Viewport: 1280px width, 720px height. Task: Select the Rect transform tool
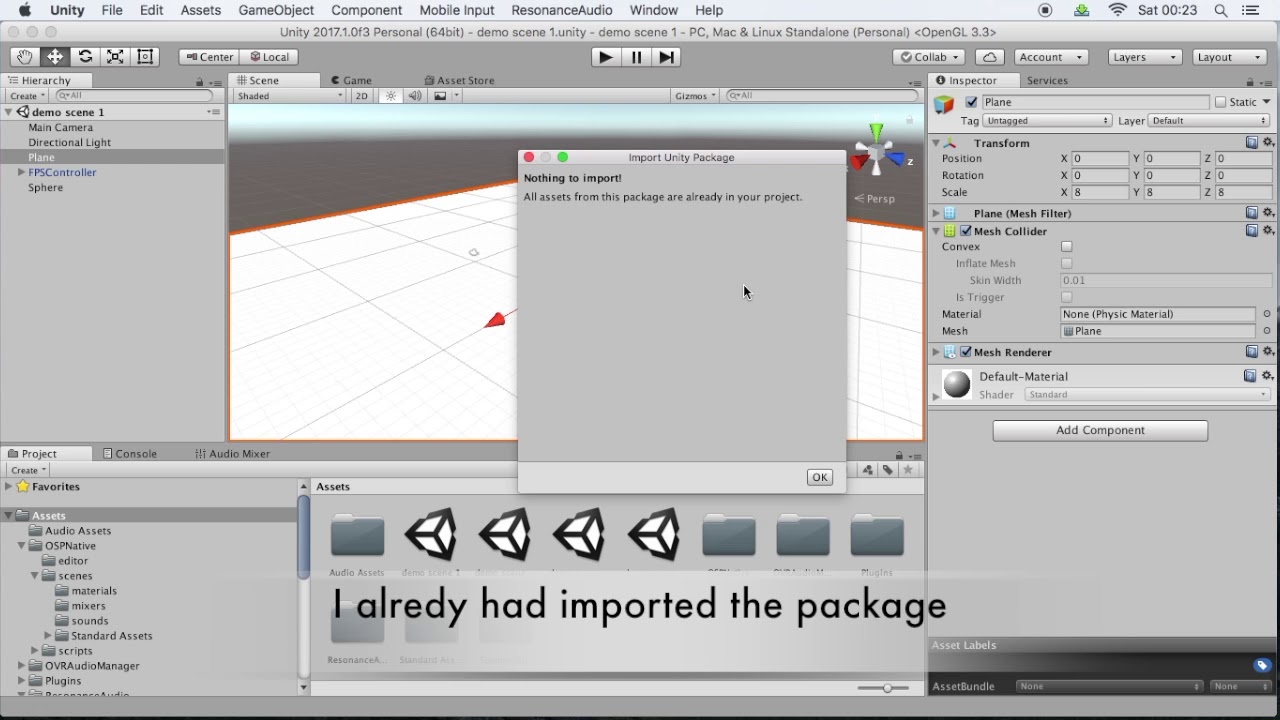pyautogui.click(x=145, y=57)
